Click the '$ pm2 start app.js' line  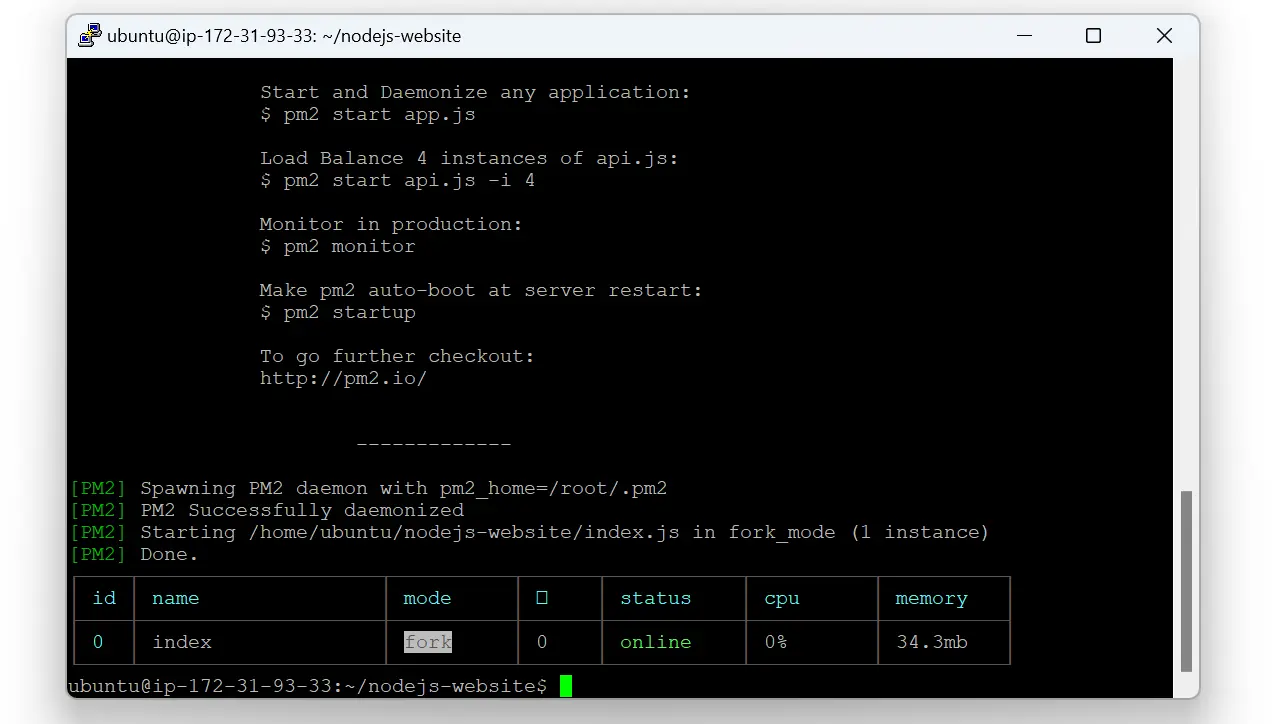(x=368, y=114)
